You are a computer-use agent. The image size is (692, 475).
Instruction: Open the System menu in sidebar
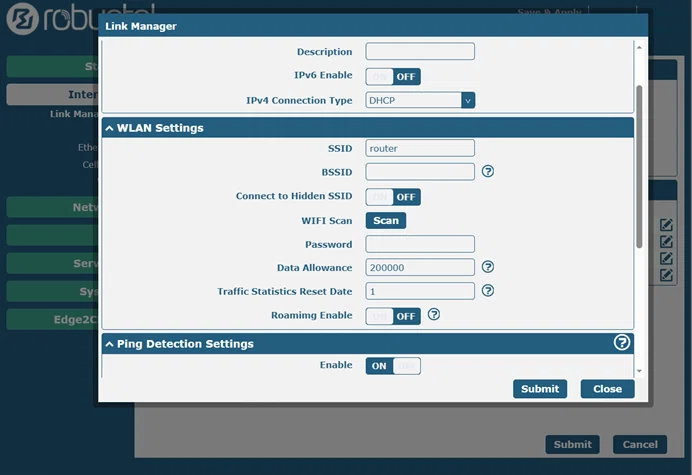pyautogui.click(x=53, y=292)
